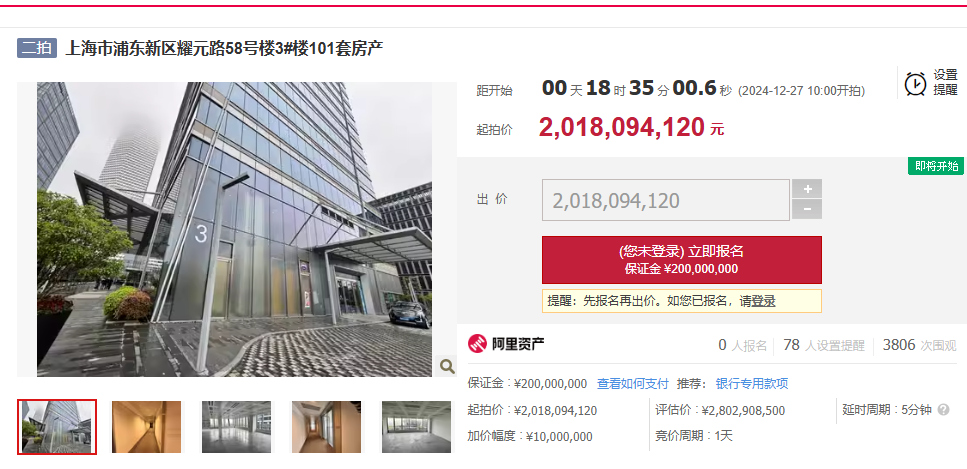This screenshot has height=469, width=967.
Task: Select the fourth hallway thumbnail
Action: 326,427
